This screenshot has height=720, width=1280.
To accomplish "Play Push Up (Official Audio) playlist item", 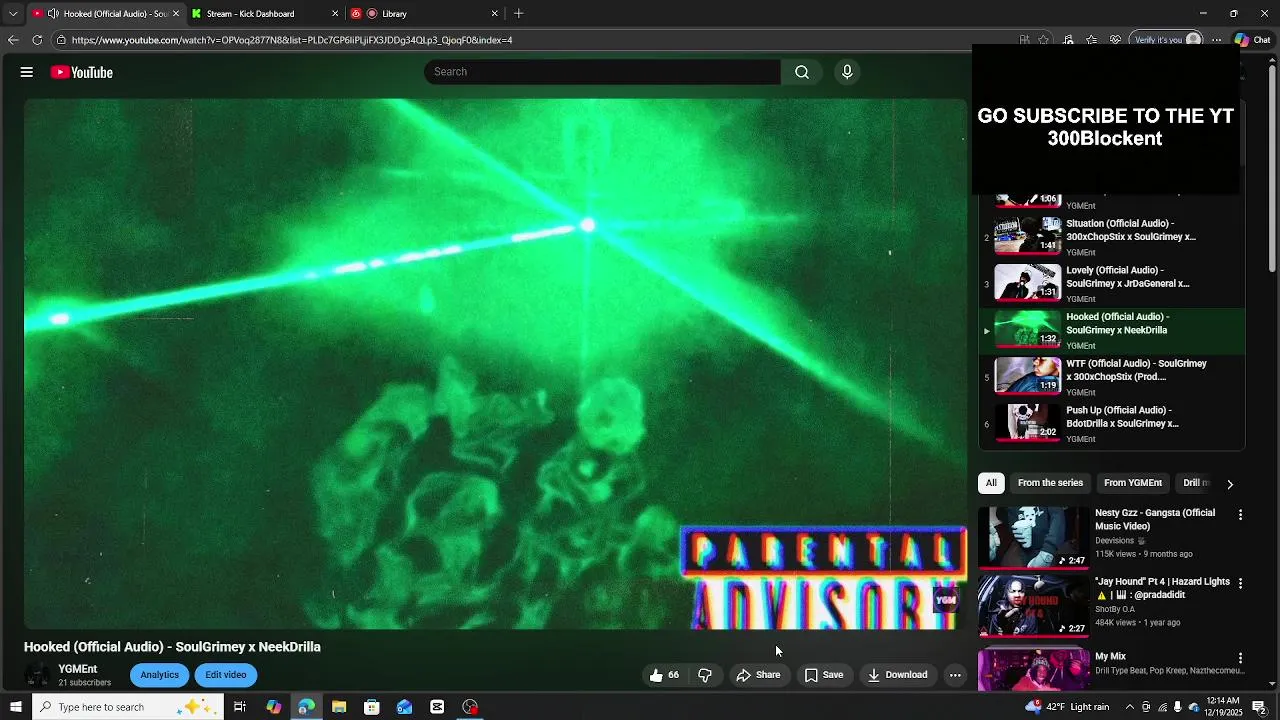I will coord(1112,424).
